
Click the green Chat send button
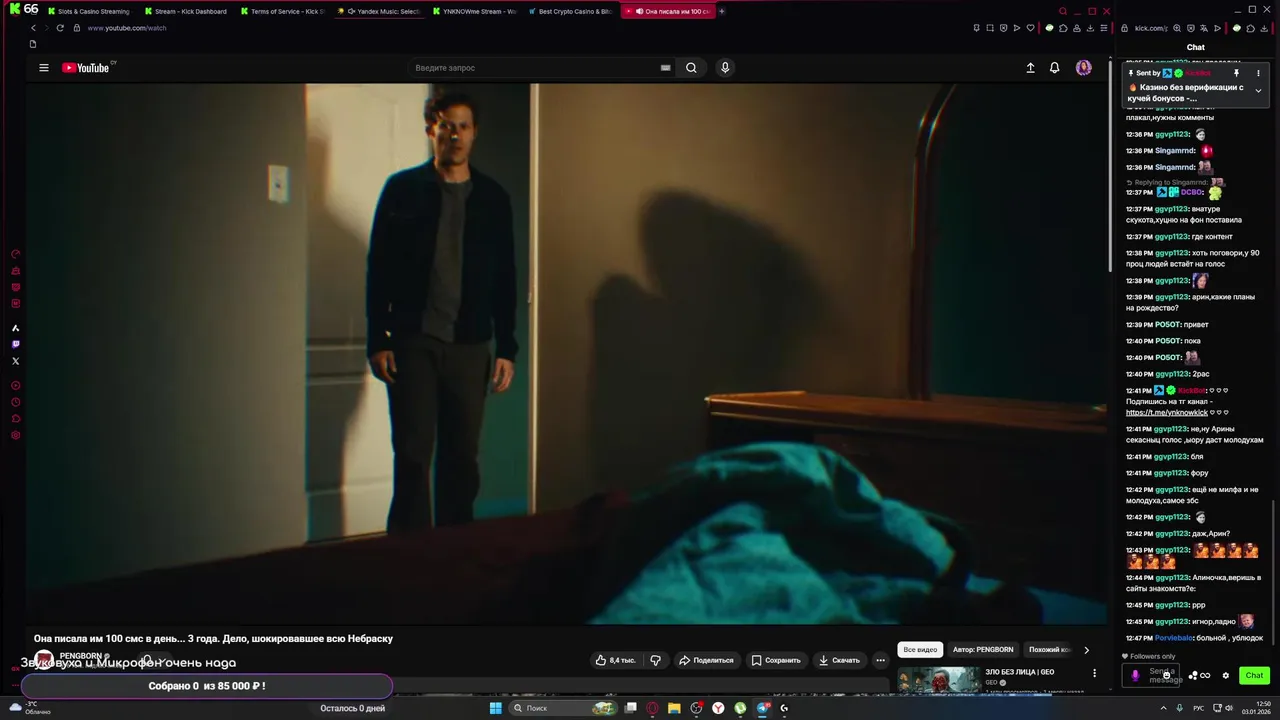point(1254,676)
